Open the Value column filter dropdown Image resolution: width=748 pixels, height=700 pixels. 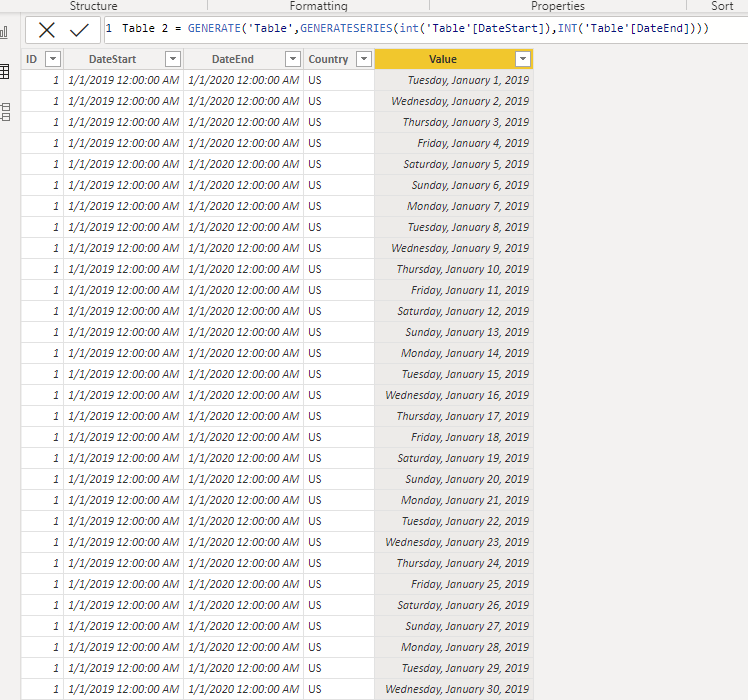[x=523, y=59]
